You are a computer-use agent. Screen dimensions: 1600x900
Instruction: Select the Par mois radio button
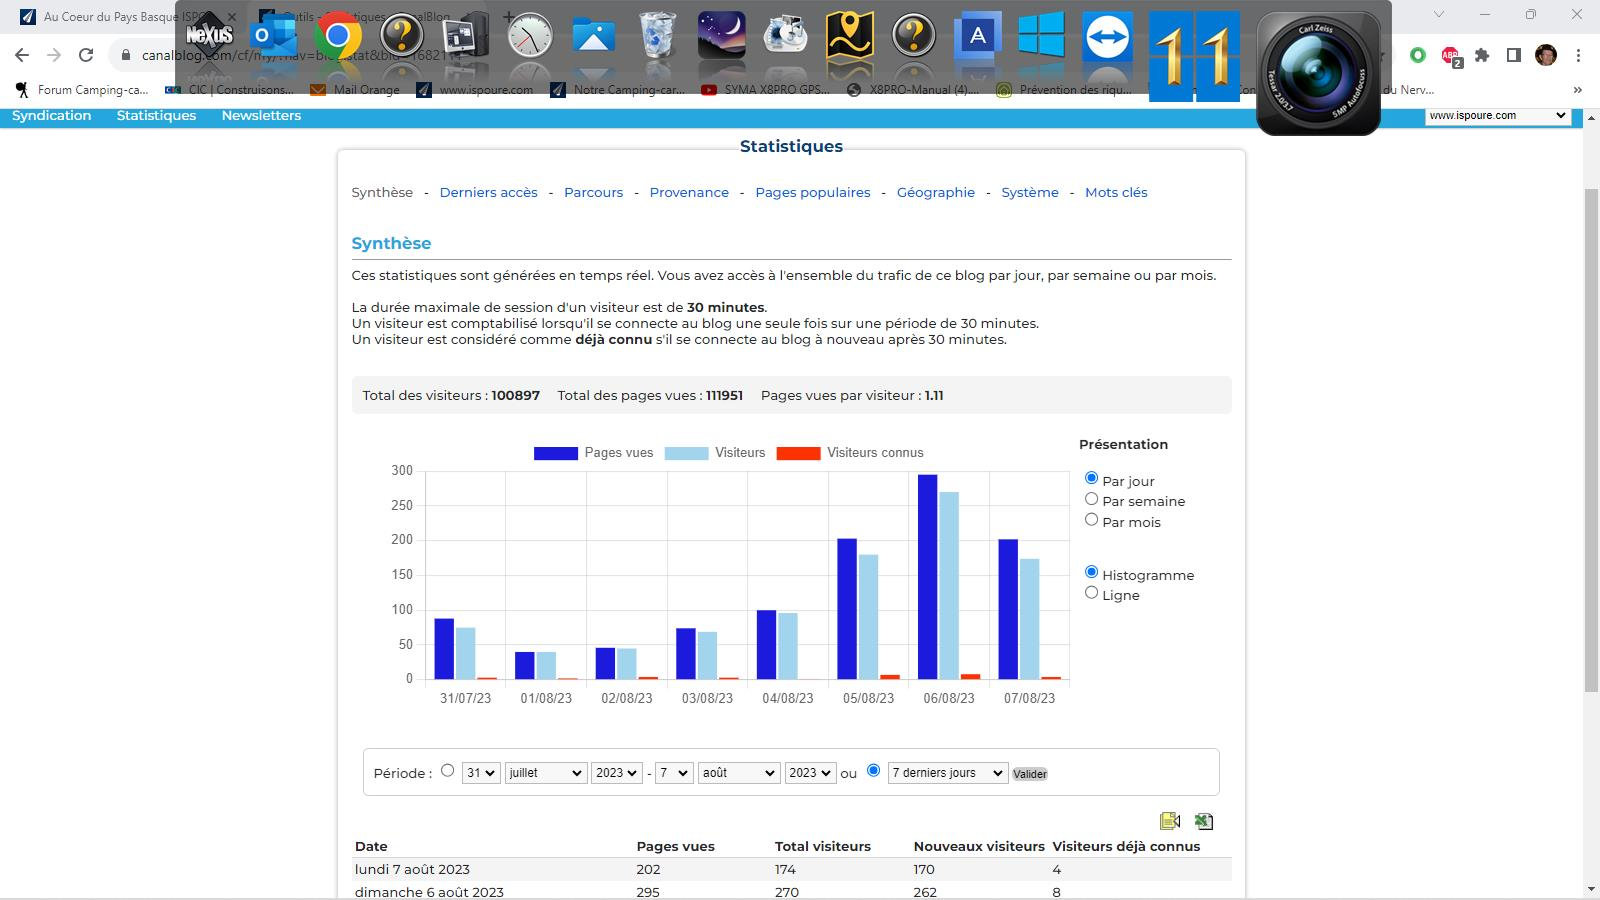(x=1091, y=520)
